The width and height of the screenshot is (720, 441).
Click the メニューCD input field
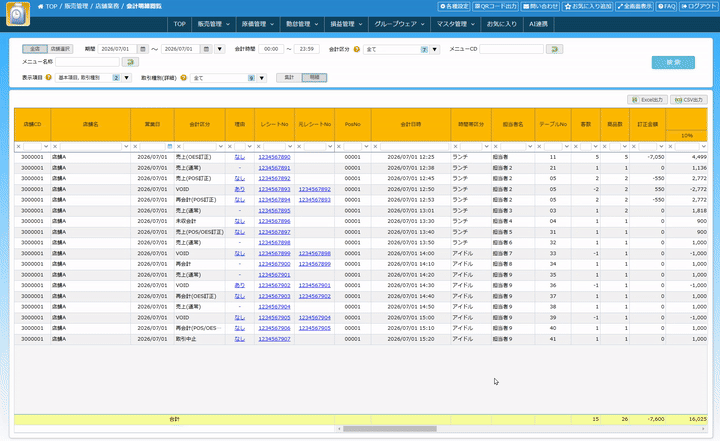pyautogui.click(x=512, y=49)
